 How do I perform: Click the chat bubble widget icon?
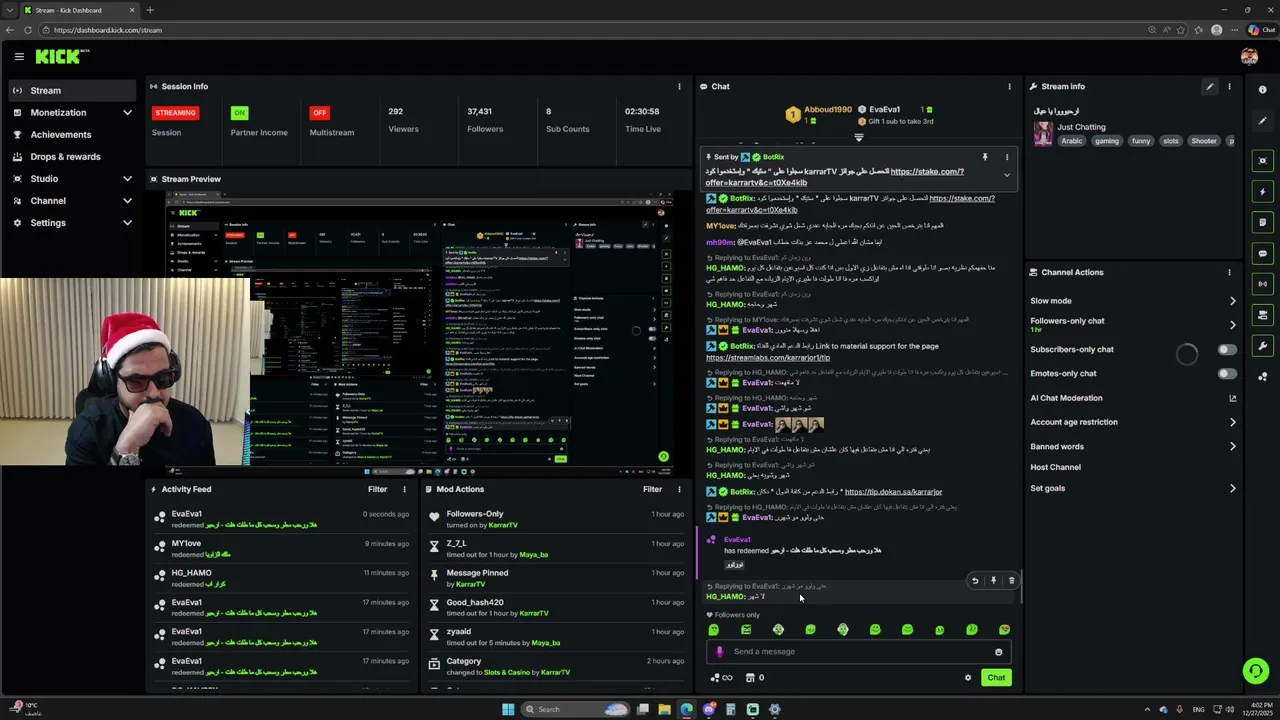(1263, 253)
